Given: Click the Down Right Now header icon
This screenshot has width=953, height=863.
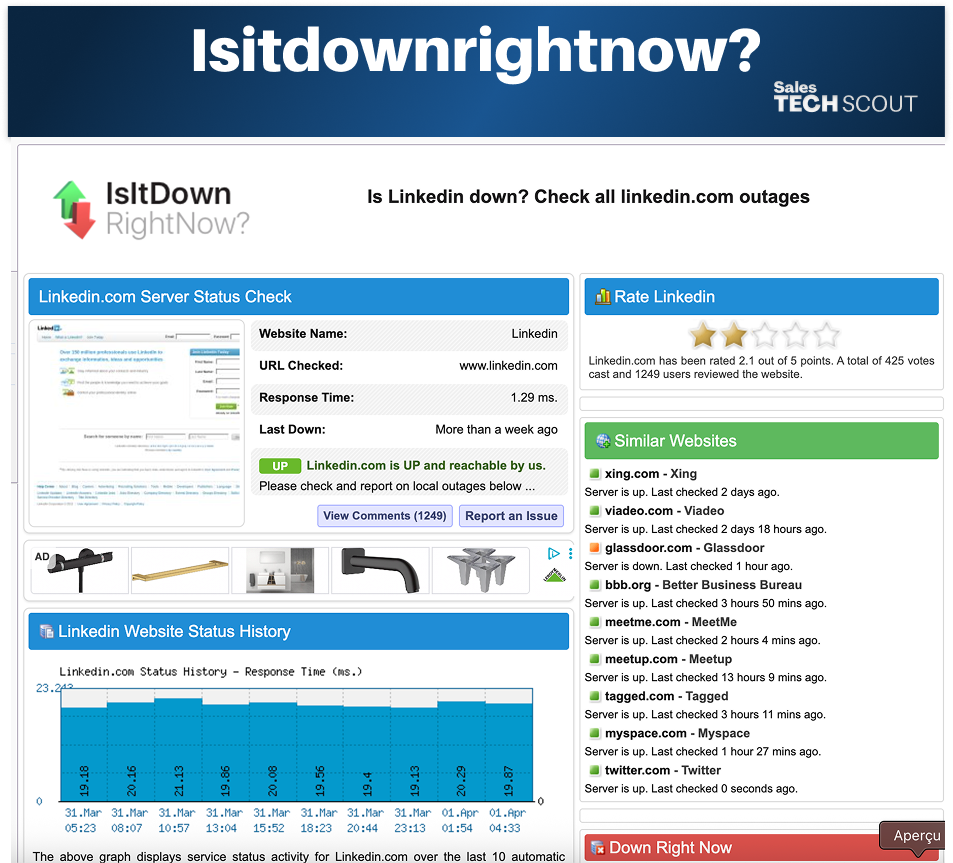Looking at the screenshot, I should [598, 847].
